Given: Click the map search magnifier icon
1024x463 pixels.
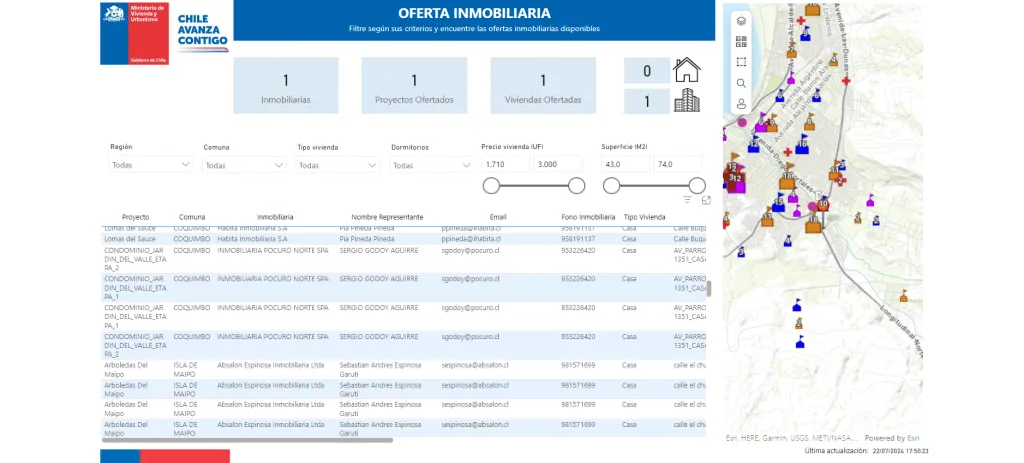Looking at the screenshot, I should click(x=741, y=83).
